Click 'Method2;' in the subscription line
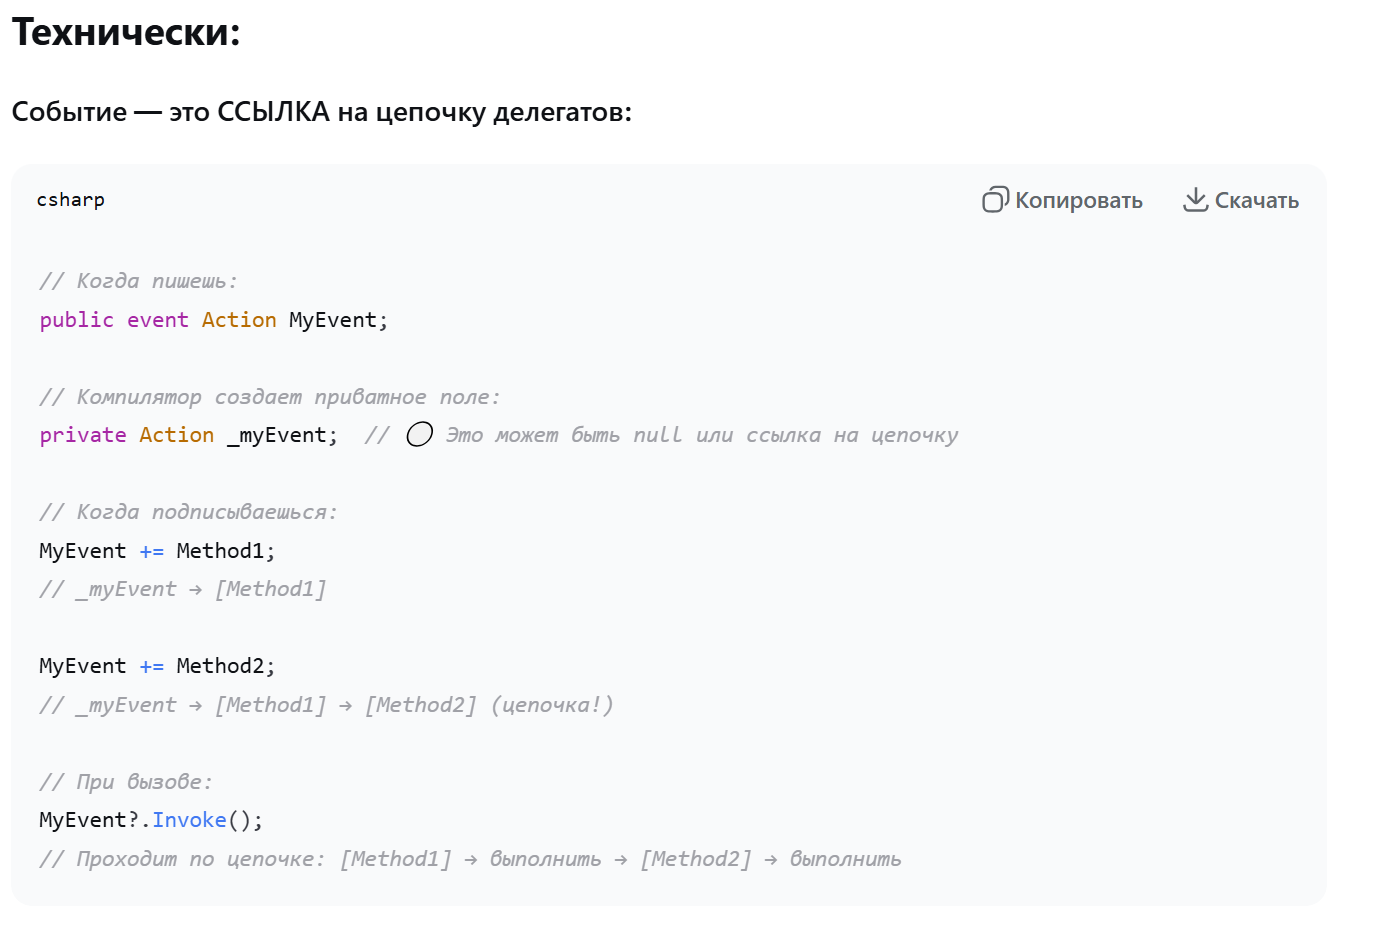Image resolution: width=1391 pixels, height=935 pixels. [225, 666]
